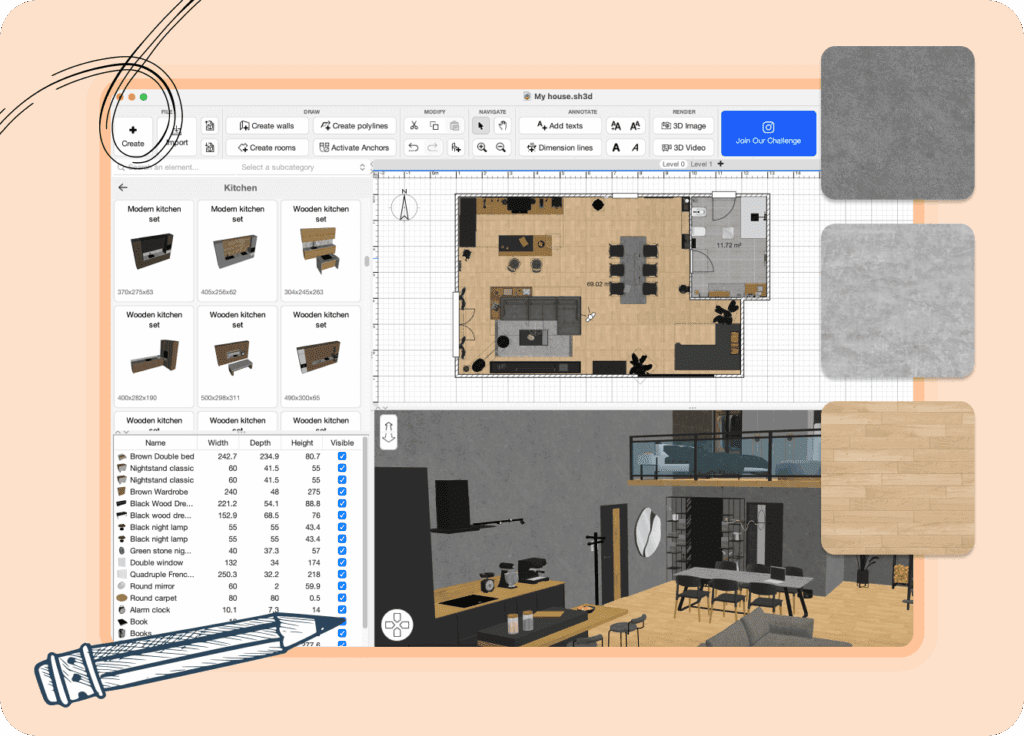Click the zoom out magnifier
This screenshot has width=1024, height=736.
[x=502, y=148]
